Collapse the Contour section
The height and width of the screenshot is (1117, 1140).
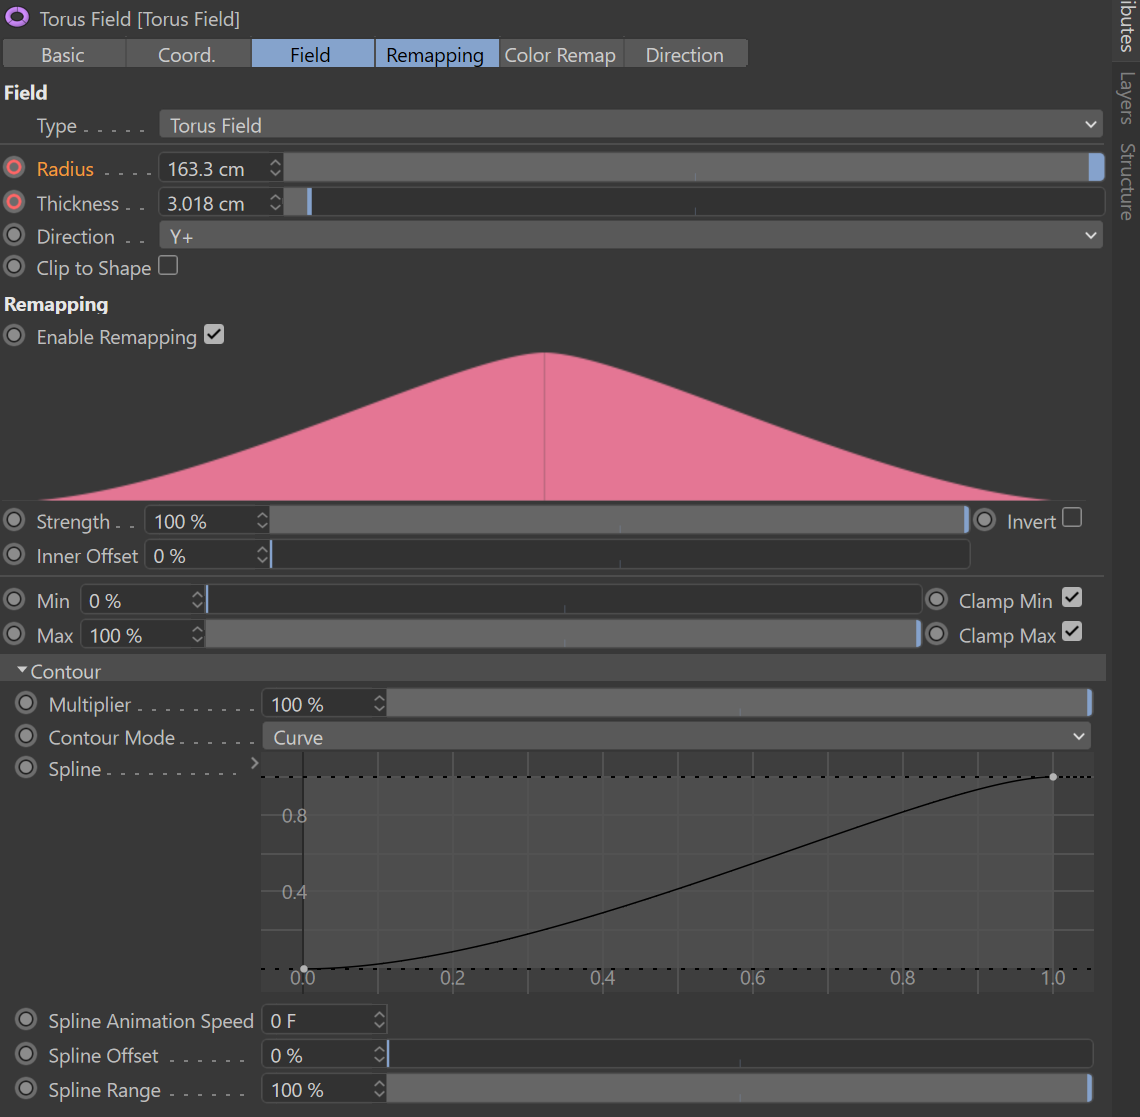(x=22, y=670)
